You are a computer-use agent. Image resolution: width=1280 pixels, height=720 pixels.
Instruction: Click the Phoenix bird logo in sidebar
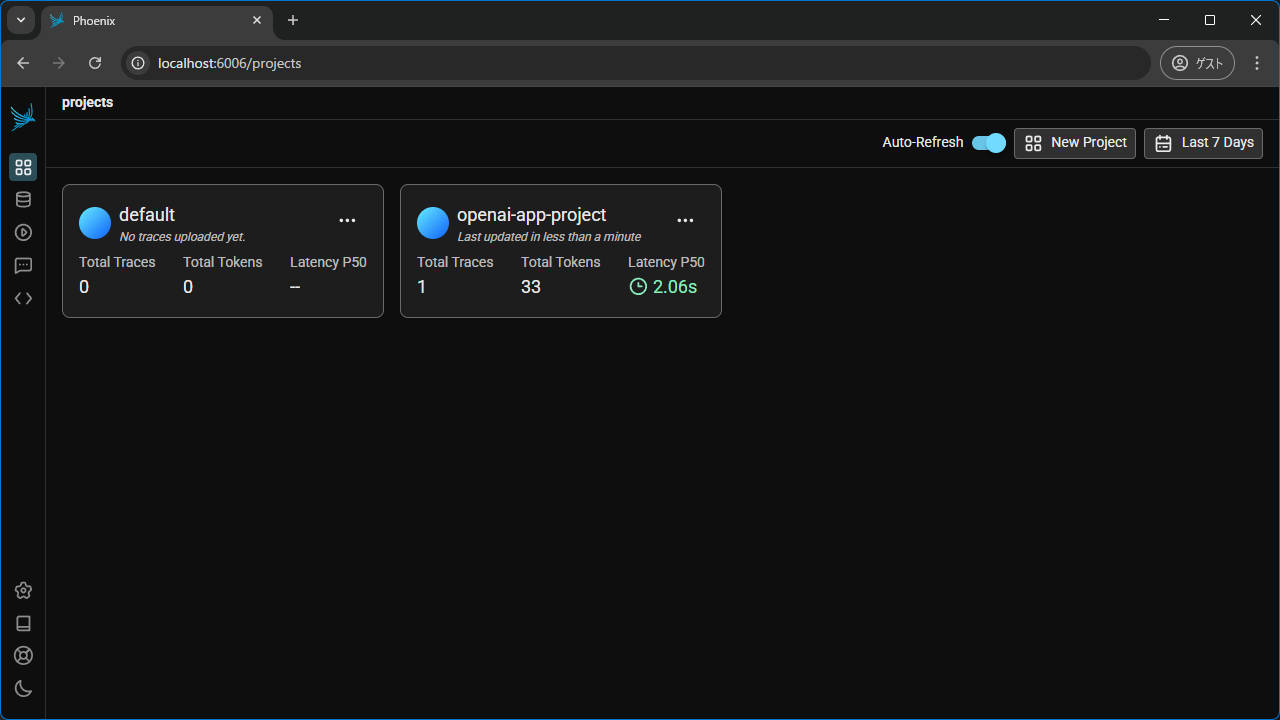click(x=23, y=117)
